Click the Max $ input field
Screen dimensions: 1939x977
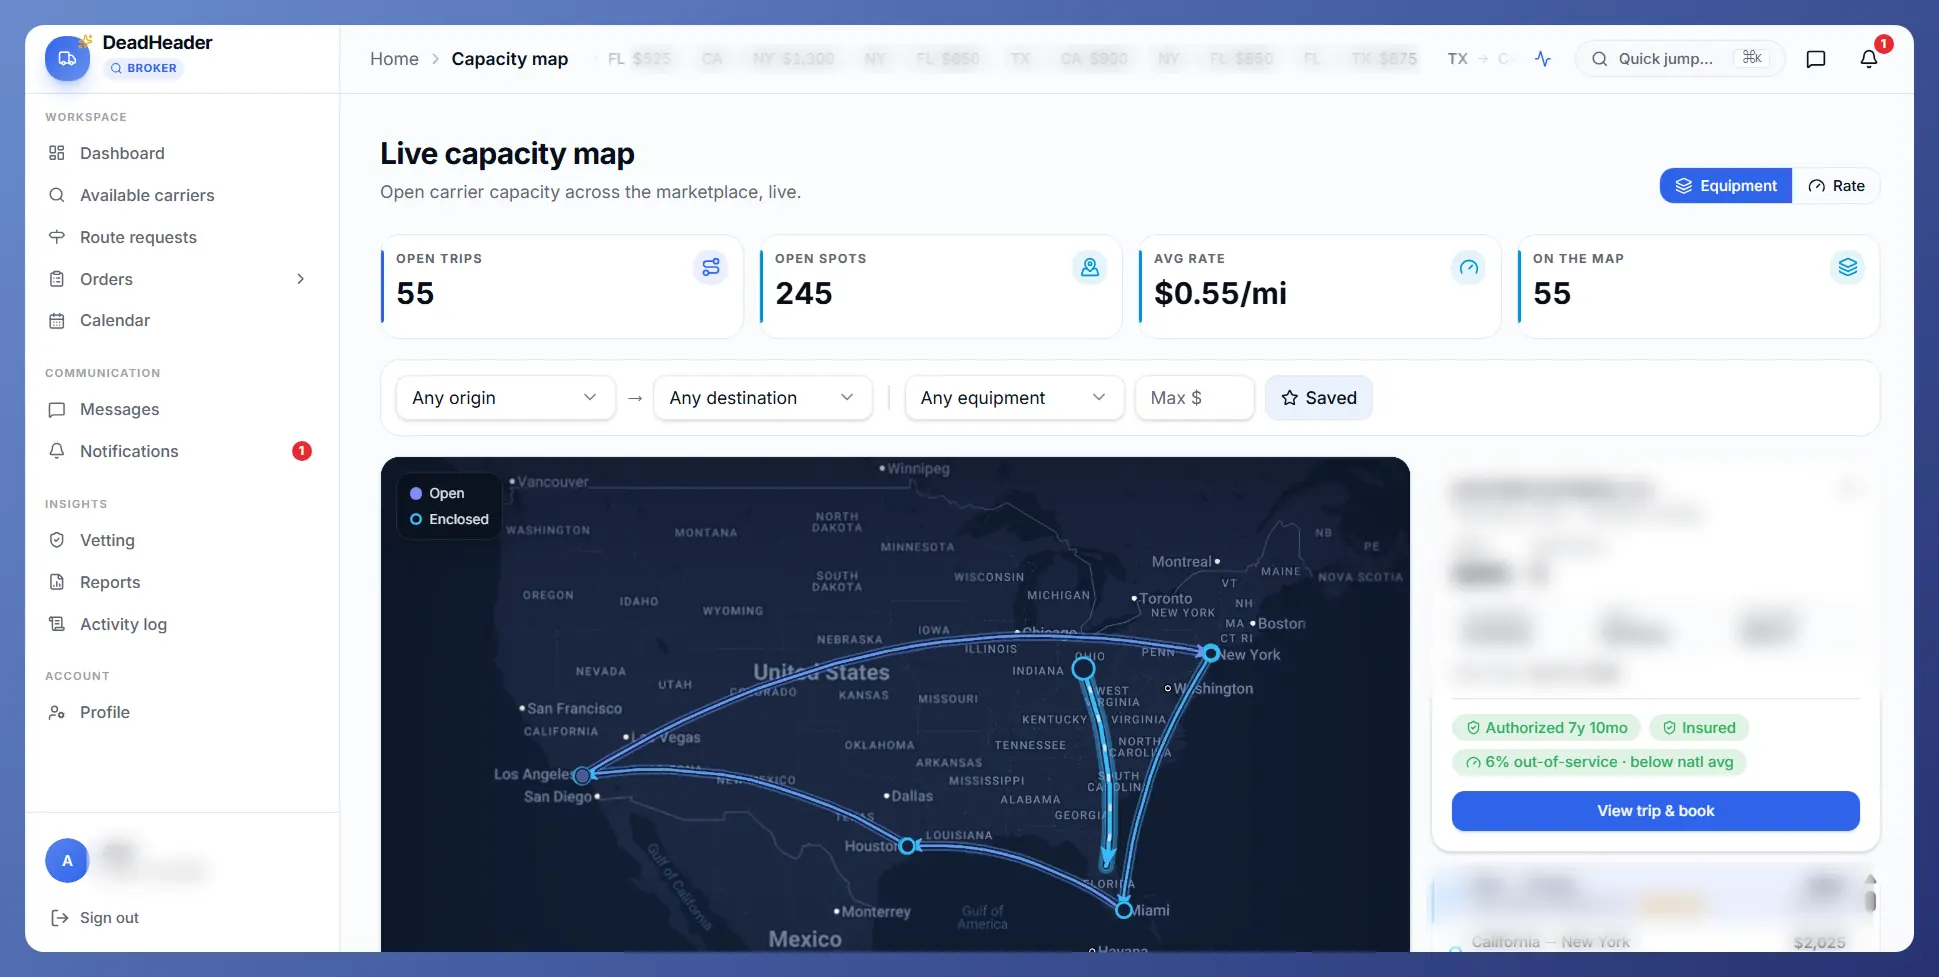pyautogui.click(x=1194, y=398)
